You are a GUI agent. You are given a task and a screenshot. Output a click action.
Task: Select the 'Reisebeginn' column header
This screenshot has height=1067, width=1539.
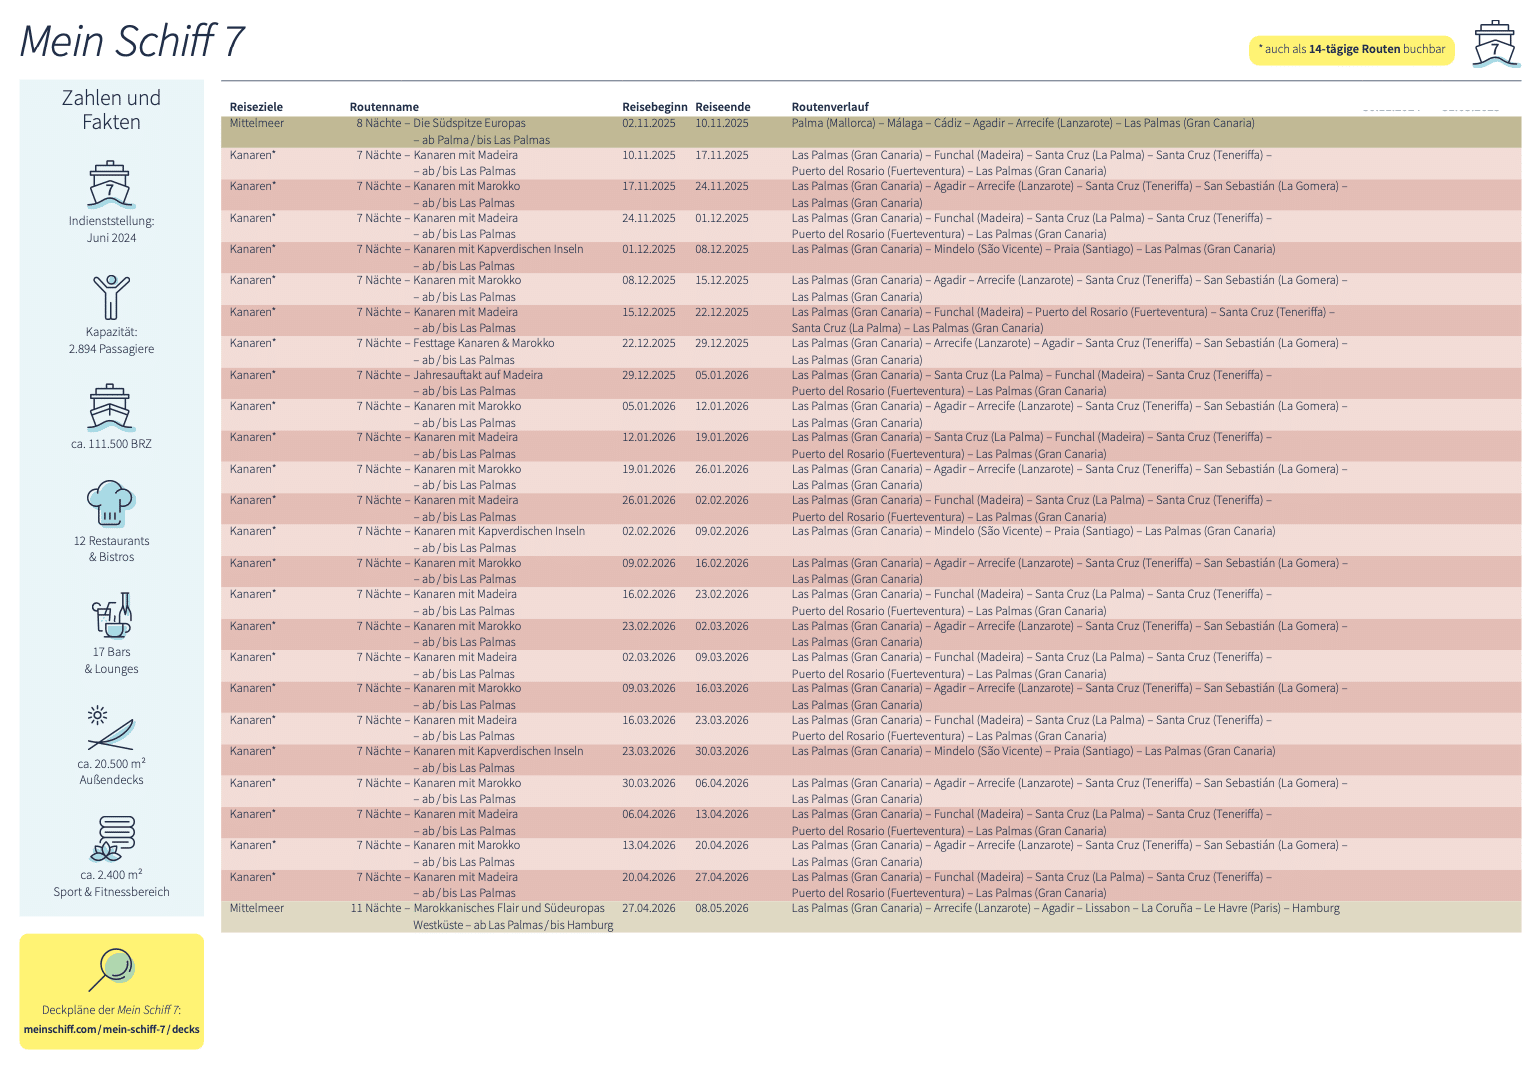tap(655, 107)
